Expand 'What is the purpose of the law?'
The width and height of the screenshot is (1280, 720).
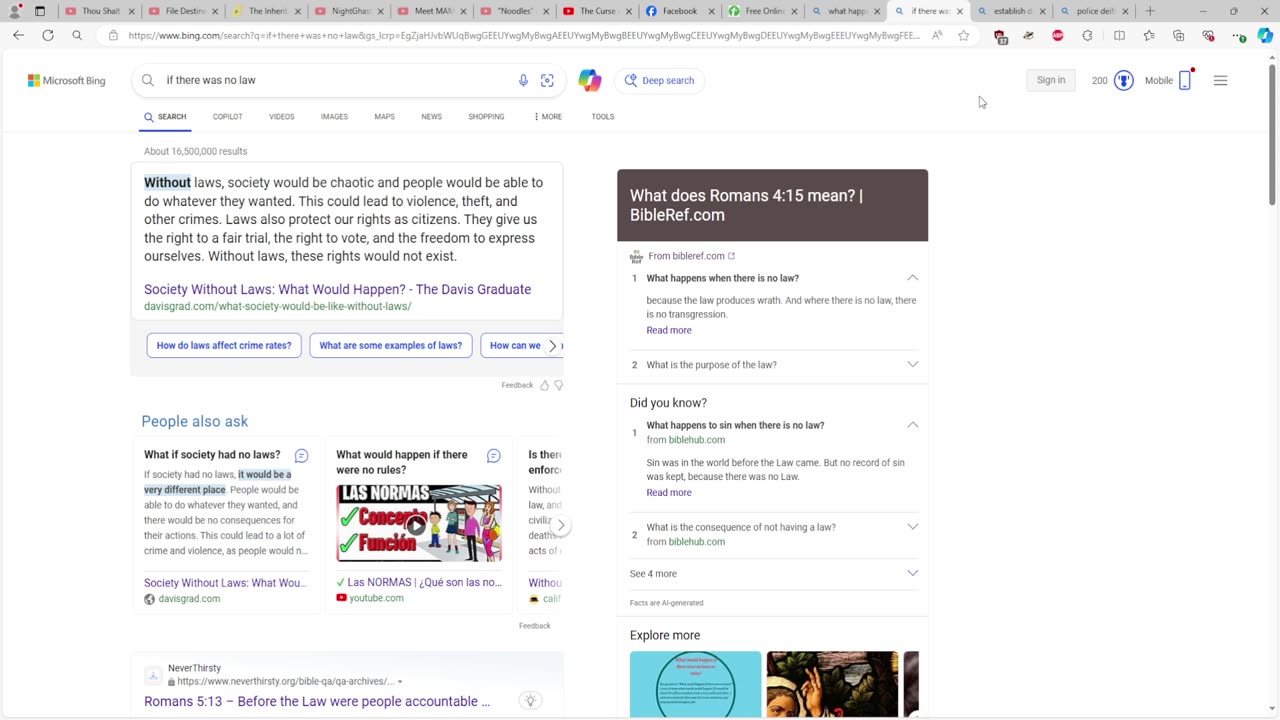(912, 365)
